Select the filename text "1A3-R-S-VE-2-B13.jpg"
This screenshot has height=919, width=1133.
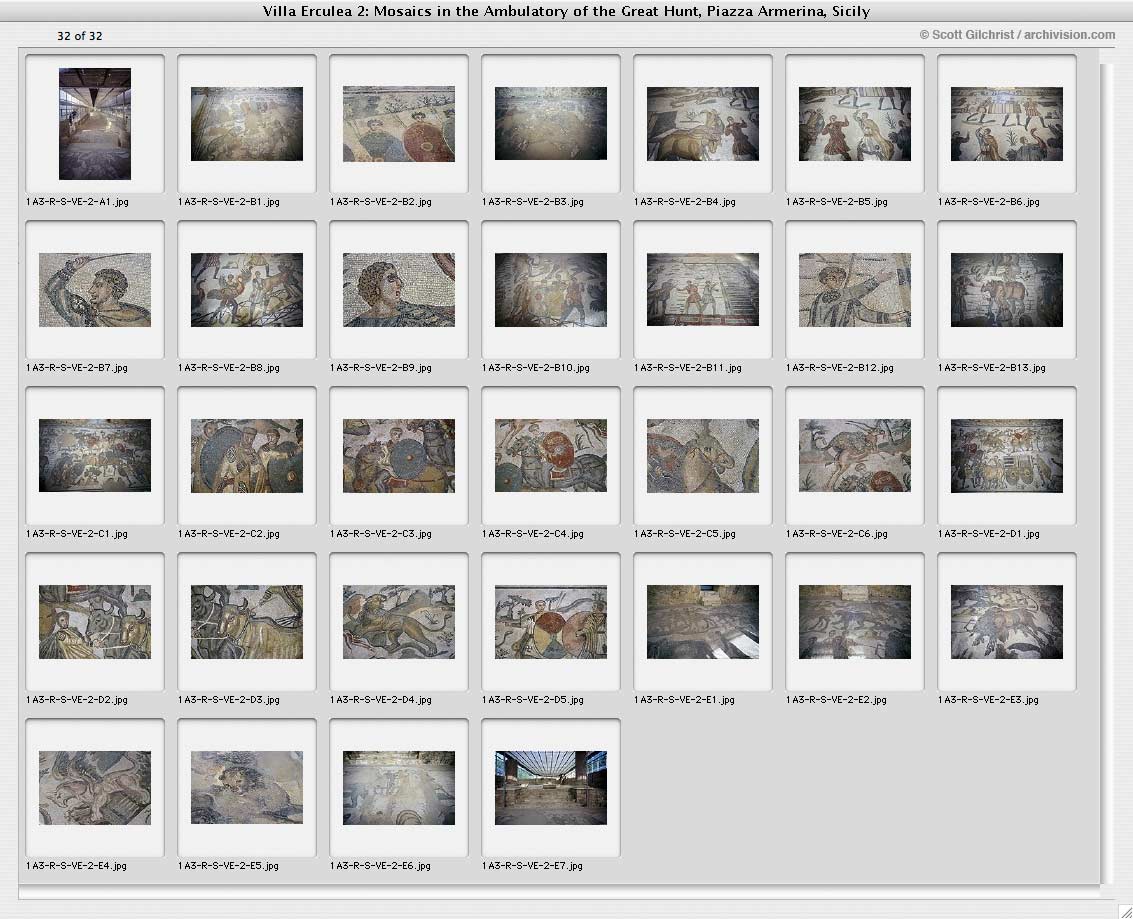point(992,368)
